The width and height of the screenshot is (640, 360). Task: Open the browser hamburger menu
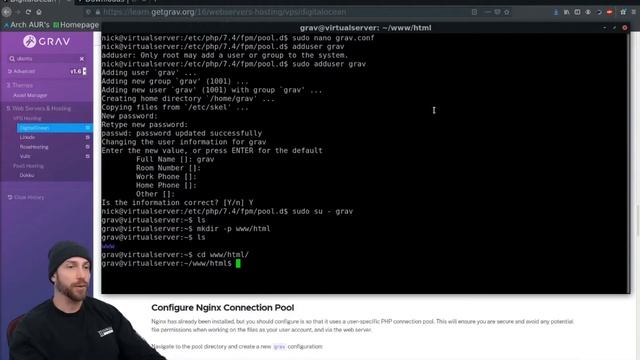pos(634,12)
